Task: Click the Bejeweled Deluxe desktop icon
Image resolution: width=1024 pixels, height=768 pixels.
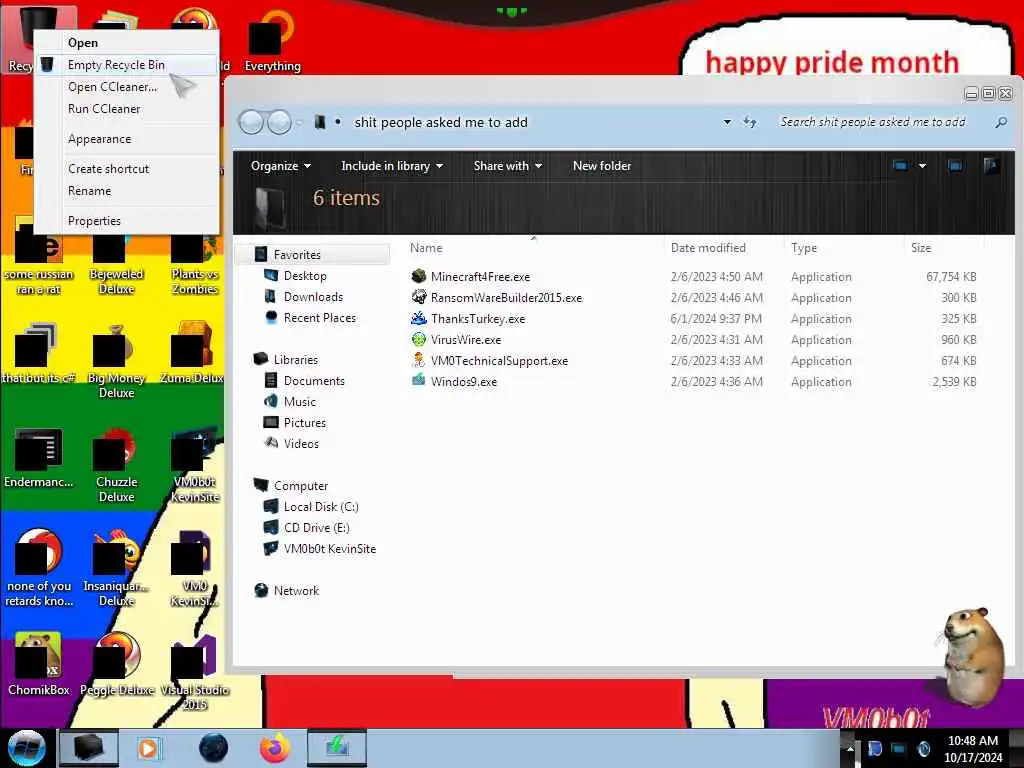Action: [116, 264]
